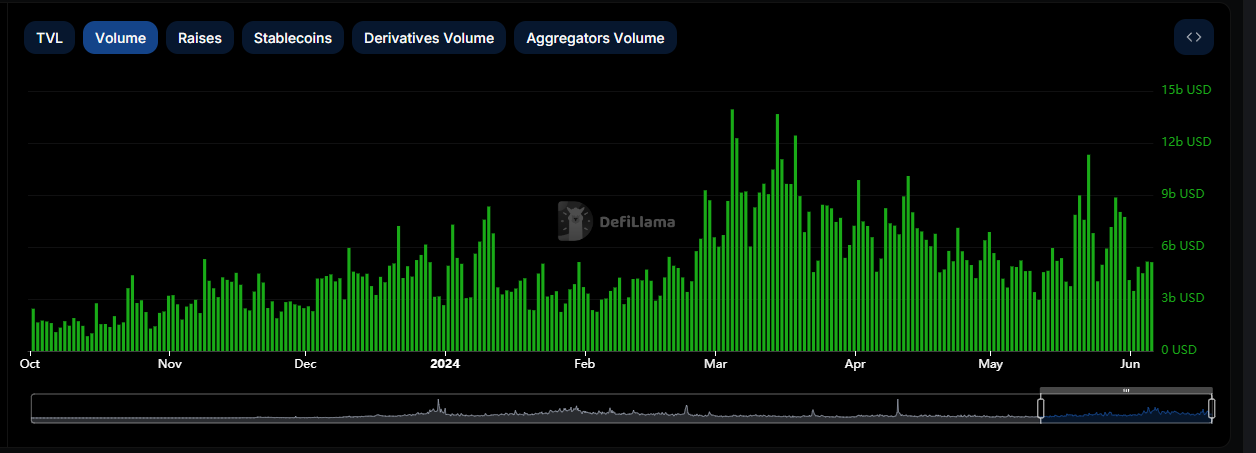The image size is (1256, 453).
Task: Click the Nov date label
Action: 169,364
